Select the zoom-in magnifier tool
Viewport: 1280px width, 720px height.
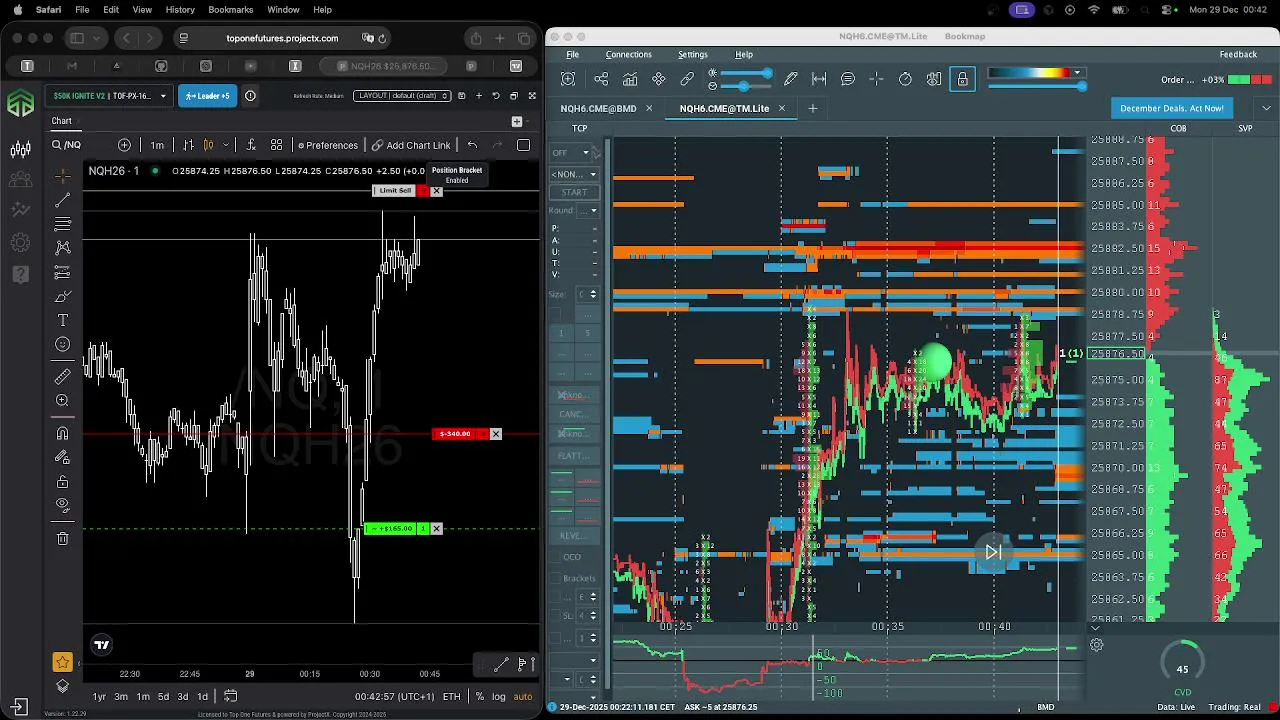pos(62,400)
